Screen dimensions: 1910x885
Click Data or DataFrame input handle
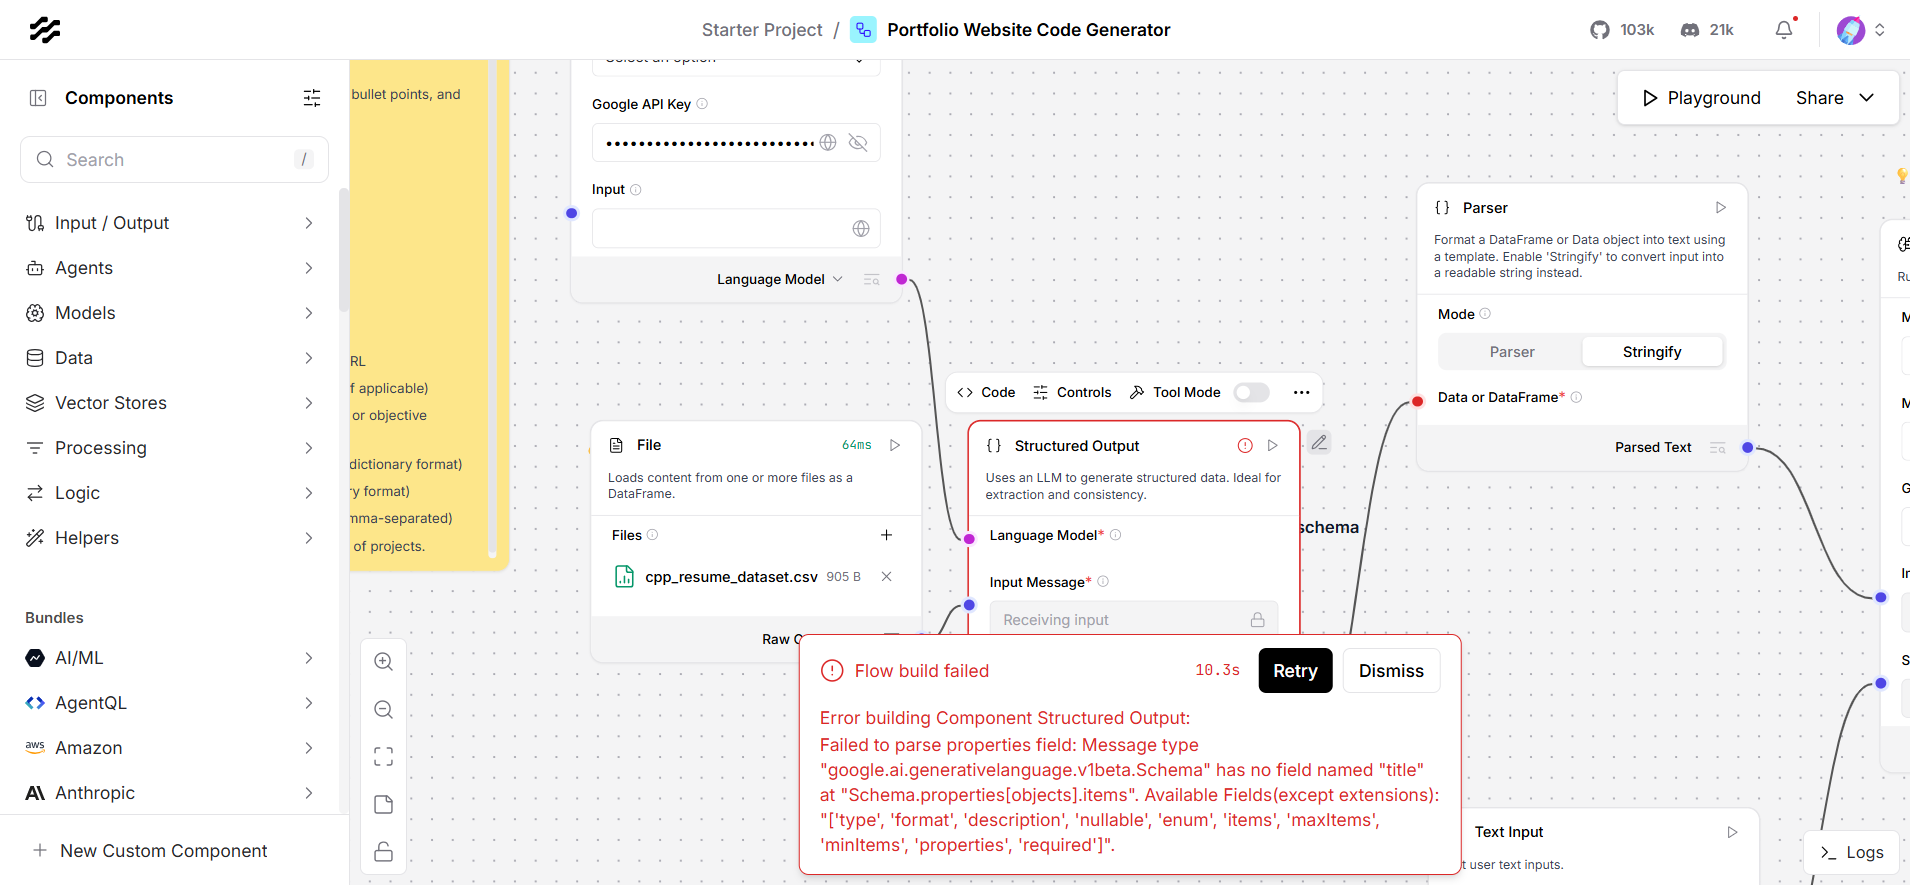pos(1417,401)
